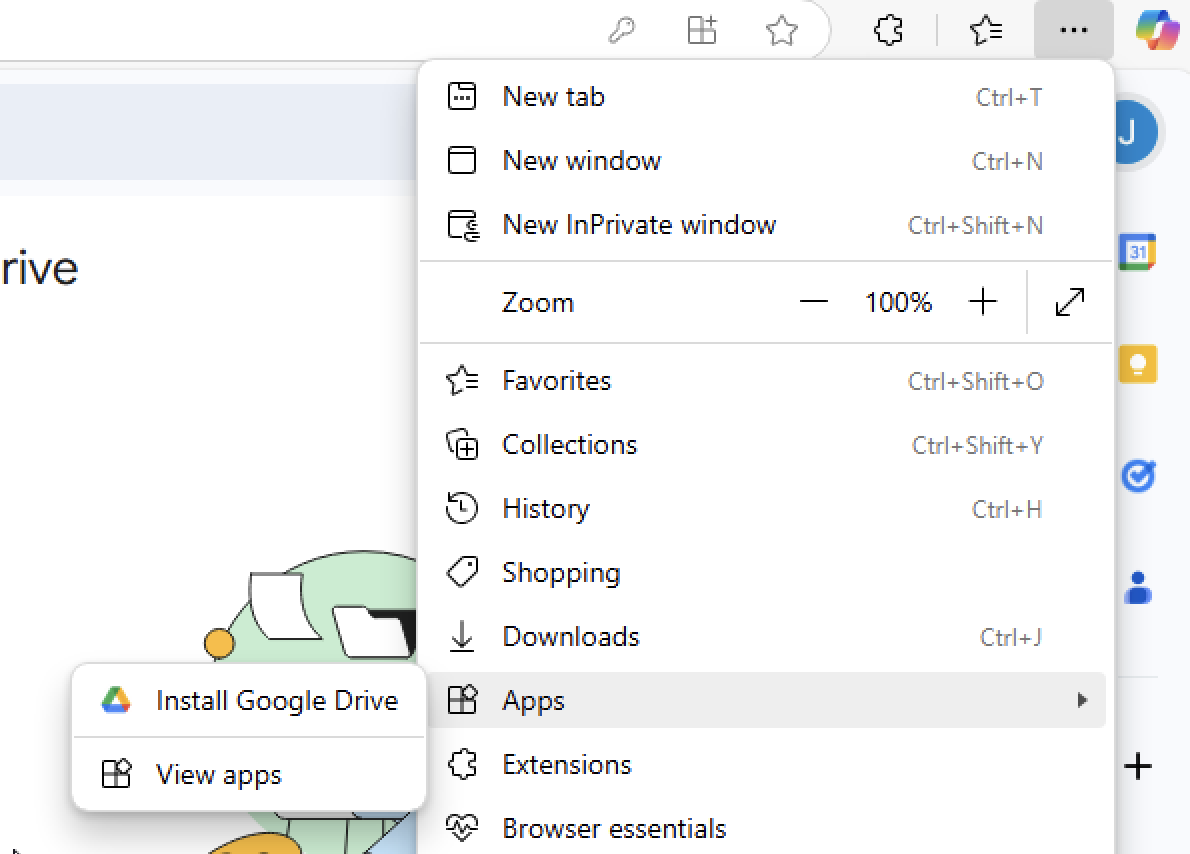This screenshot has height=854, width=1190.
Task: Decrease zoom with the minus button
Action: tap(814, 302)
